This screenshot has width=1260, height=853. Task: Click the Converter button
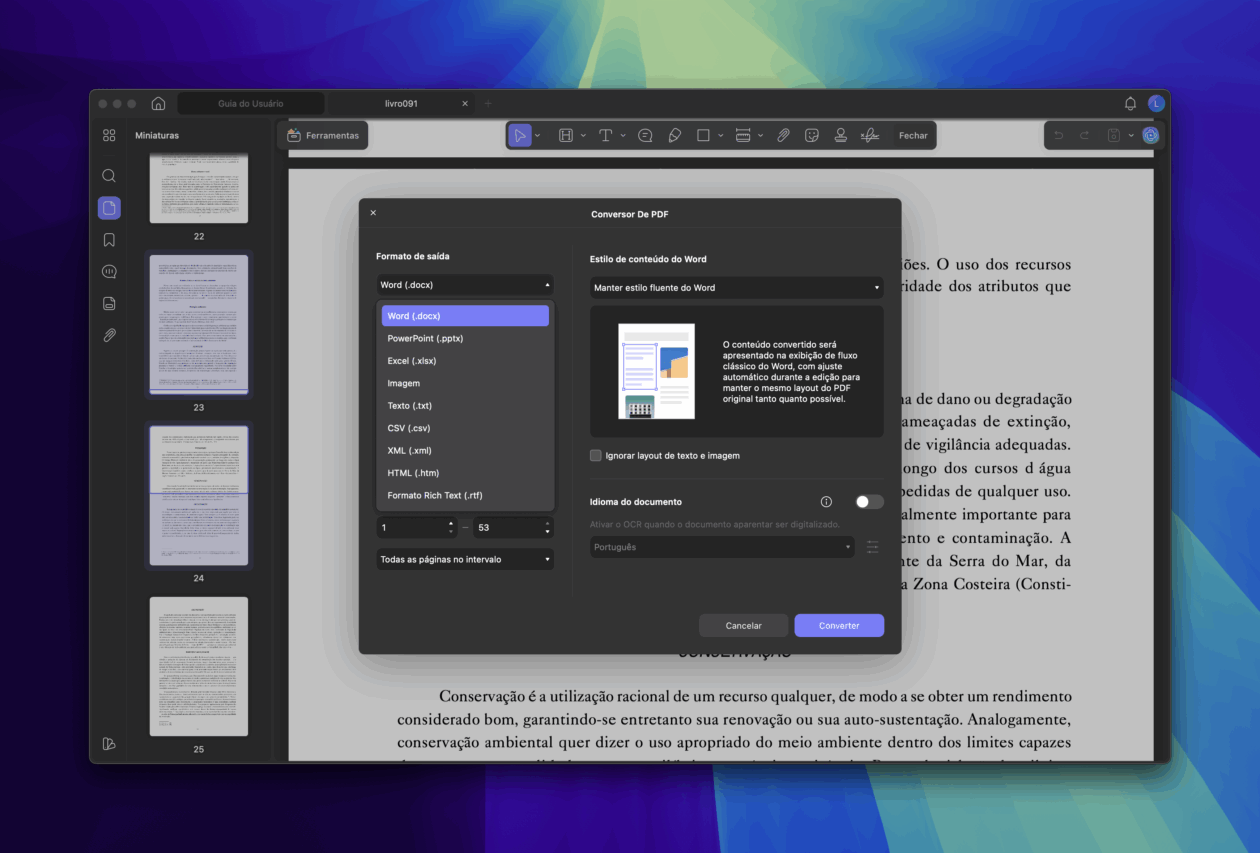pos(839,625)
